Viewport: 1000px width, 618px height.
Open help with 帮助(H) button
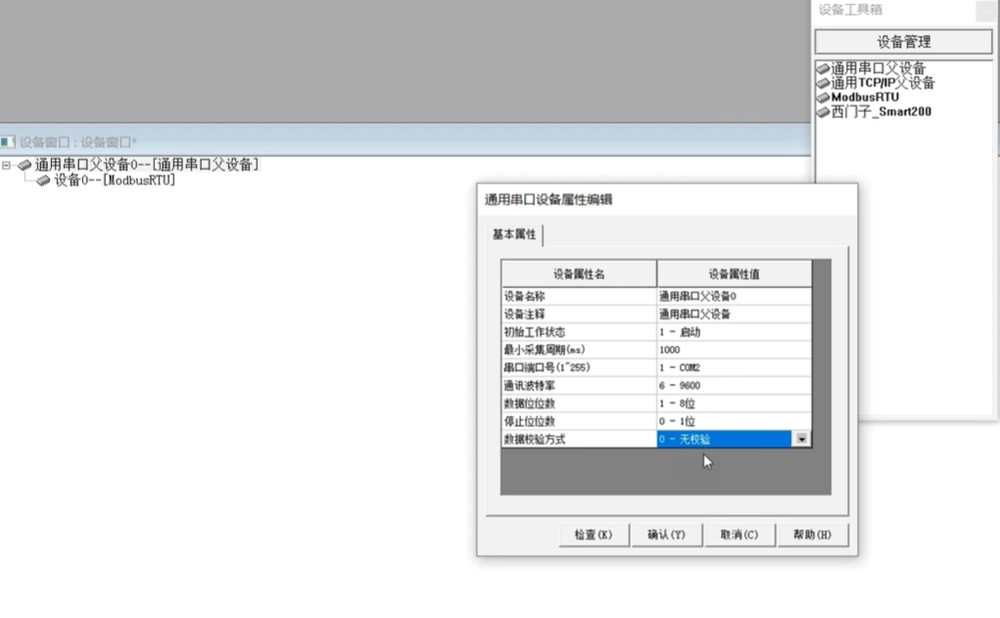(811, 535)
